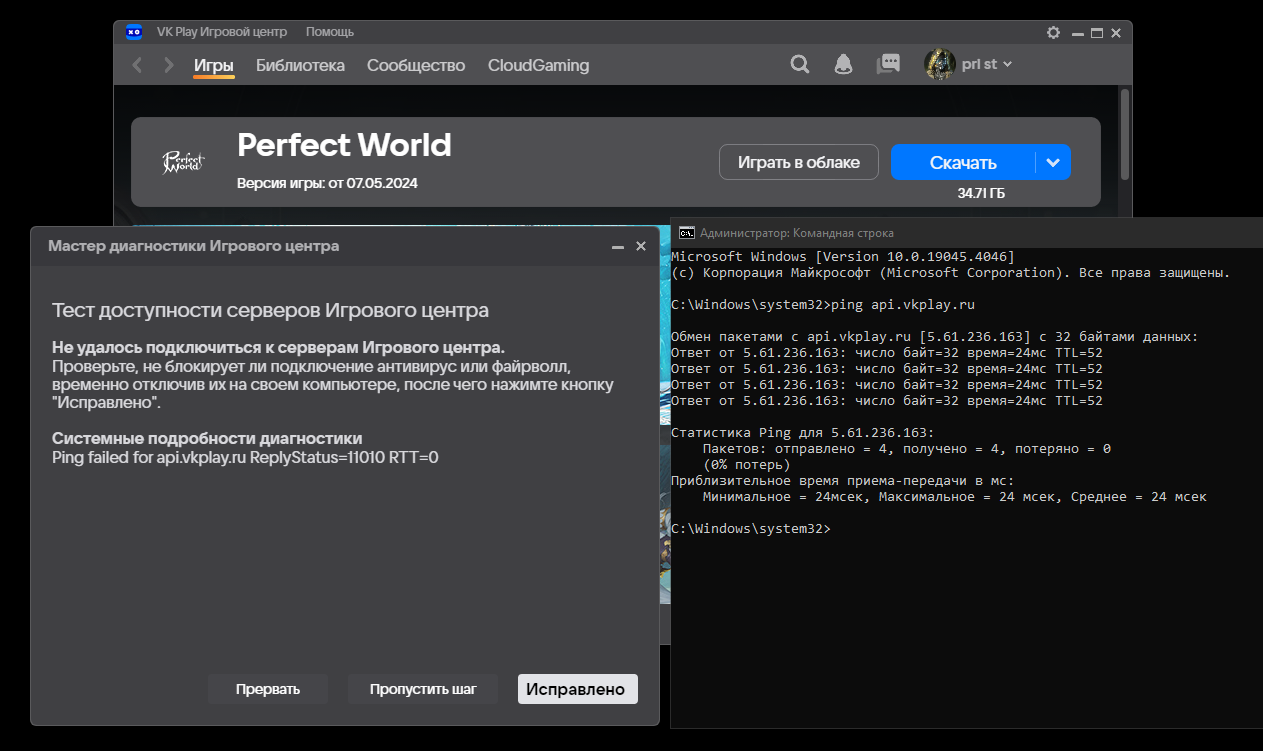Screen dimensions: 1263x751
Task: Expand the prl st account dropdown
Action: [1007, 65]
